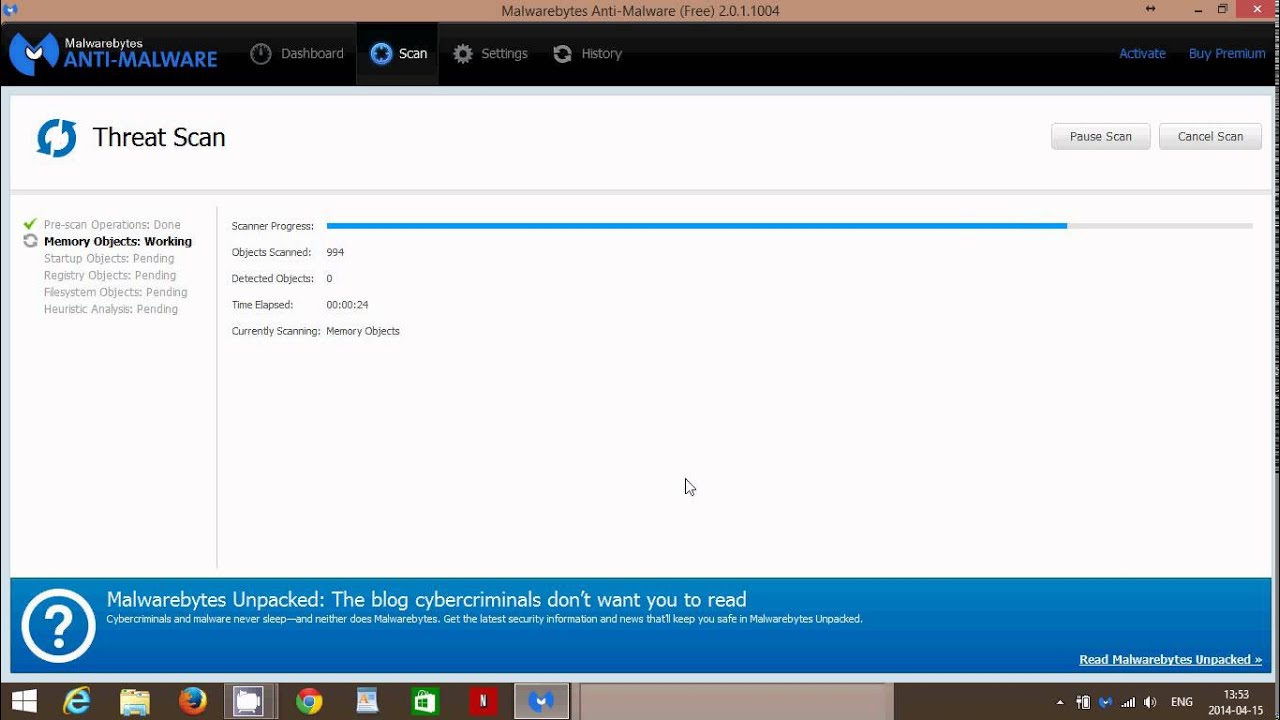Select Memory Objects: Working step
The image size is (1280, 720).
118,242
